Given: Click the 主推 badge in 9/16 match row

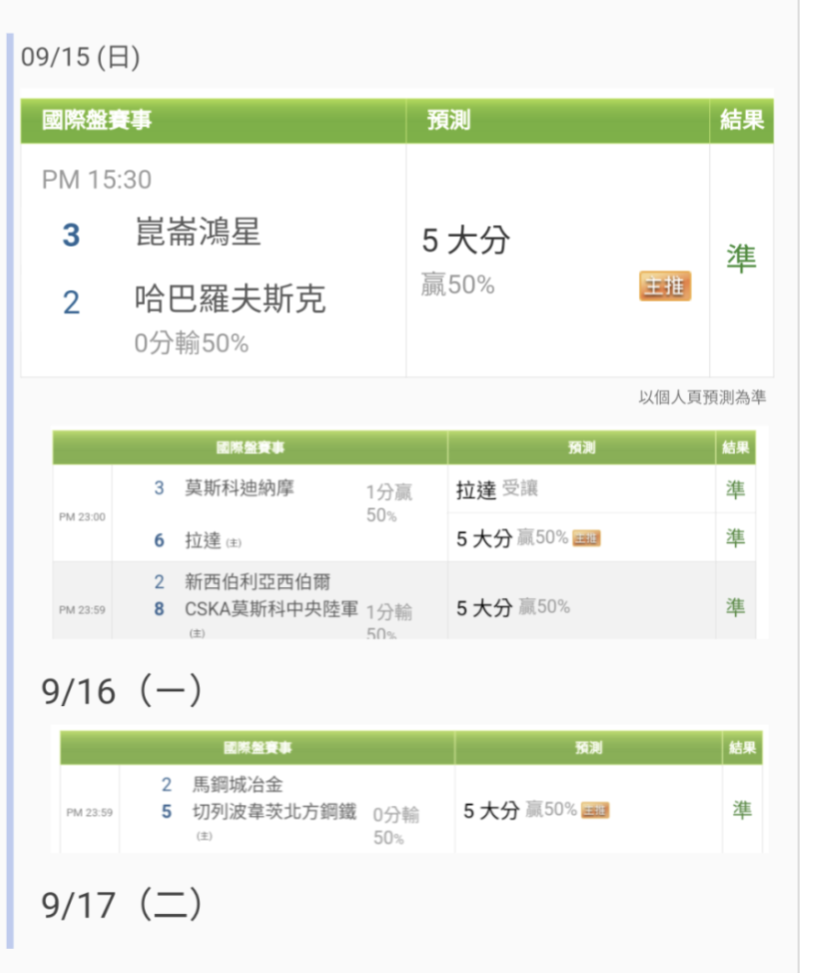Looking at the screenshot, I should click(594, 810).
